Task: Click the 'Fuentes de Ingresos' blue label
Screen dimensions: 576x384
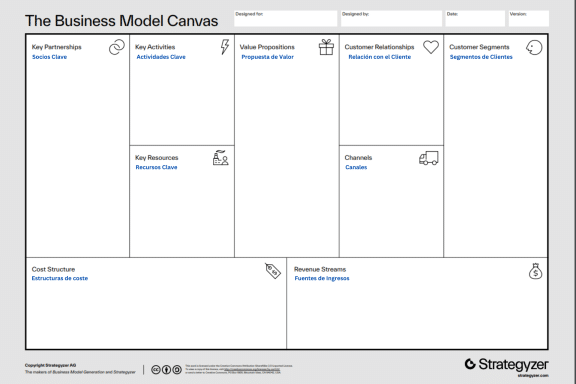Action: 322,279
